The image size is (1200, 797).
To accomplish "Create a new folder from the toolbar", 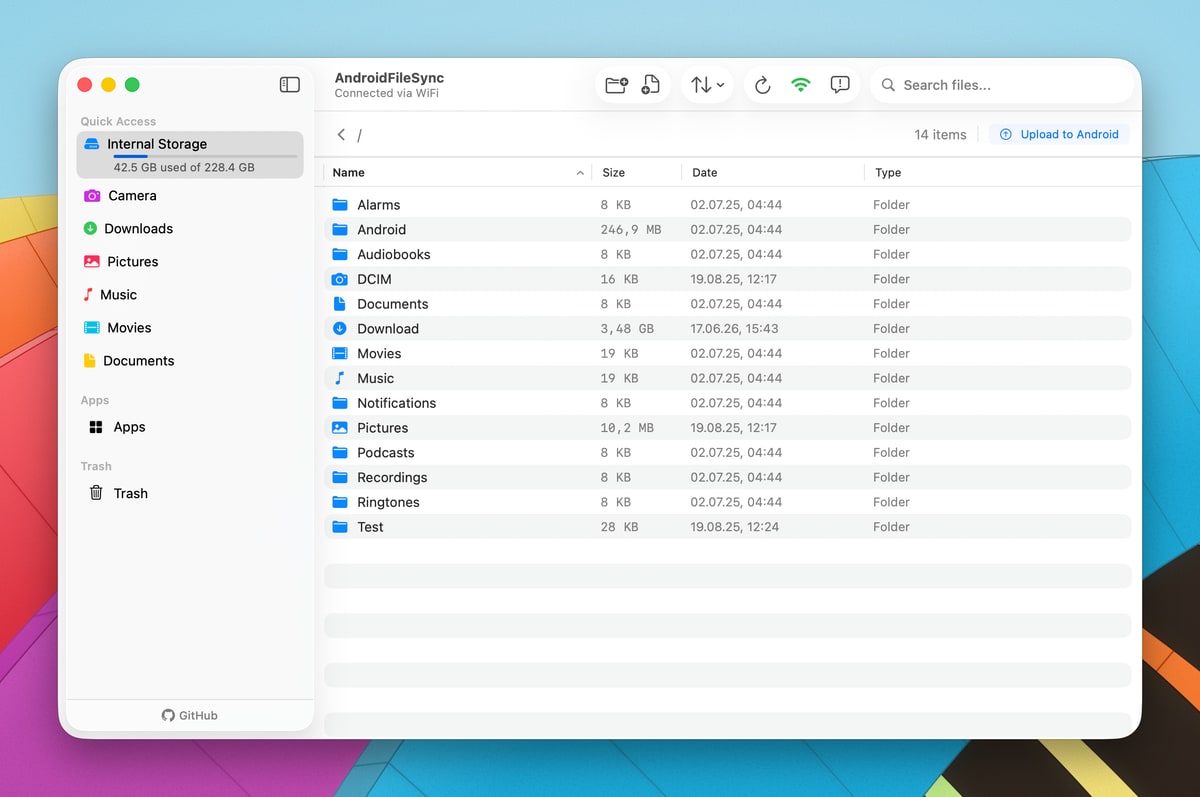I will click(x=616, y=85).
